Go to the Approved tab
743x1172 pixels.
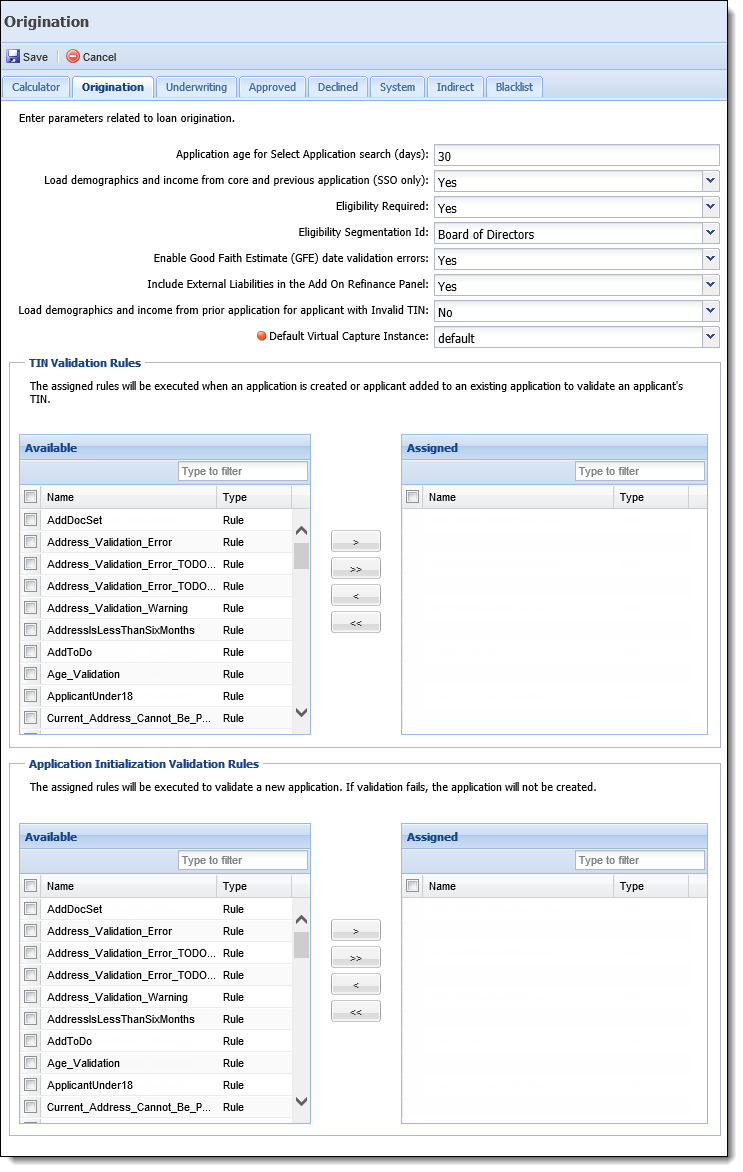[x=272, y=87]
